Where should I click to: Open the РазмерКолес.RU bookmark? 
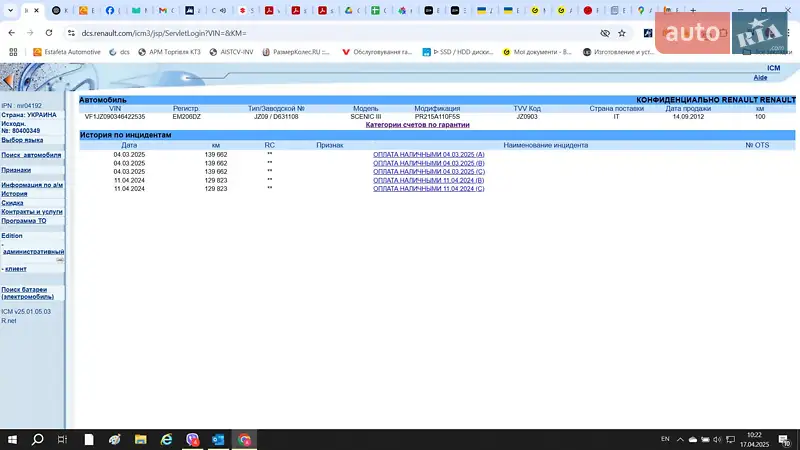(296, 51)
